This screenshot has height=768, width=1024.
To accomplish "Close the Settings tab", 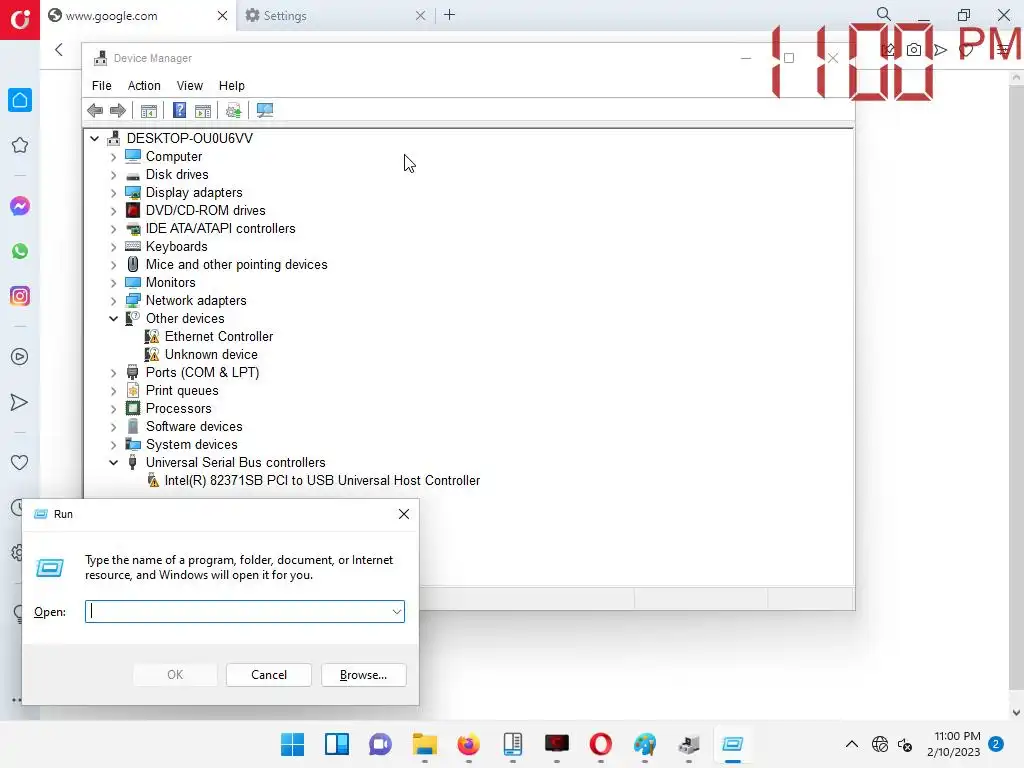I will pos(420,16).
